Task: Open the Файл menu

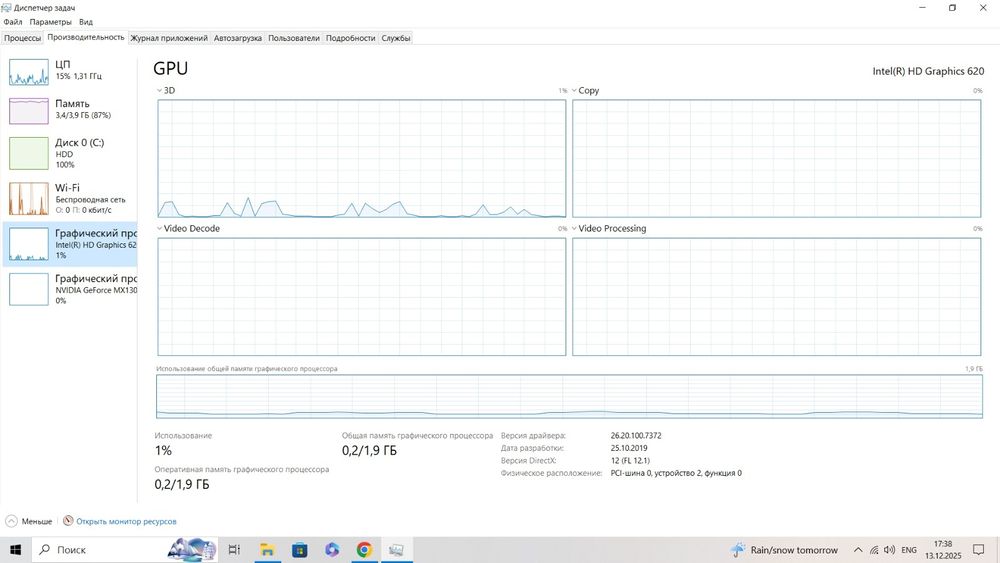Action: tap(13, 22)
